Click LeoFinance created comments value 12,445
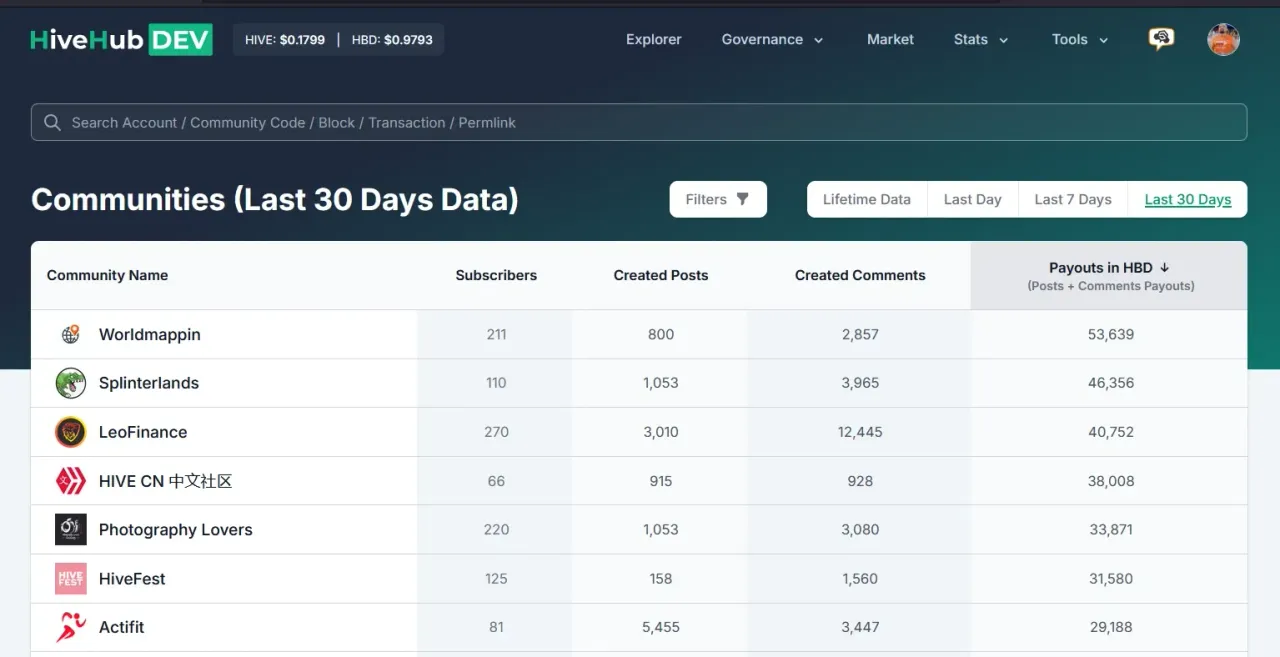Screen dimensions: 1280x657 tap(860, 432)
